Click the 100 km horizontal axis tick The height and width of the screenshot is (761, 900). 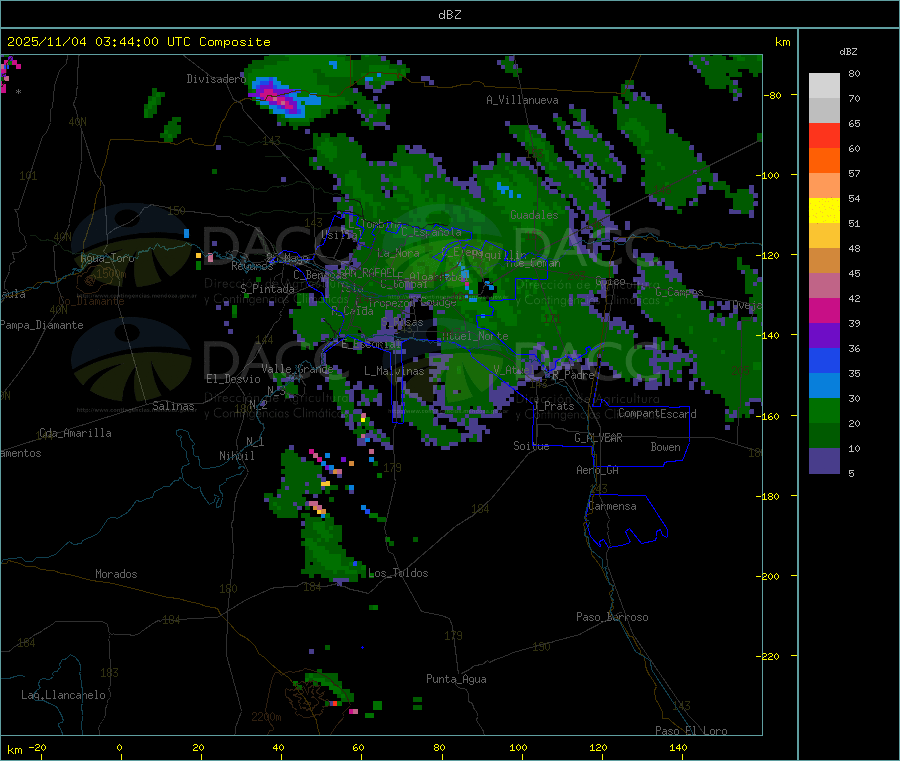tap(518, 747)
